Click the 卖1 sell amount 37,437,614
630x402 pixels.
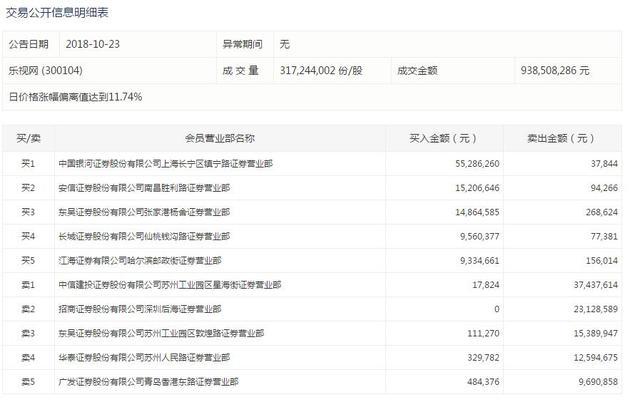coord(595,285)
